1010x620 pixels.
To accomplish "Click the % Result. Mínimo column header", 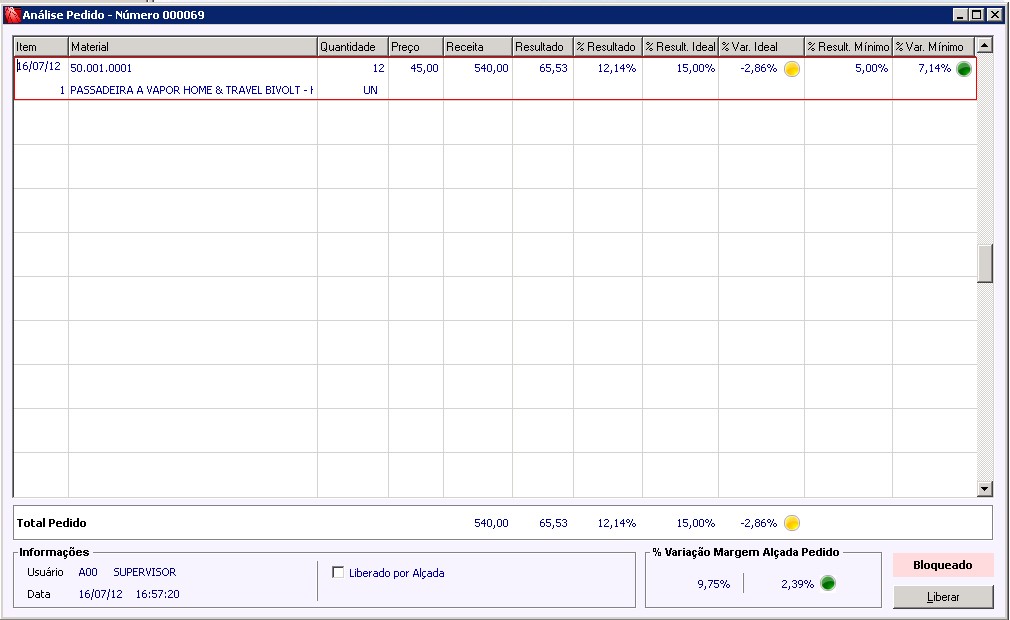I will (x=848, y=46).
